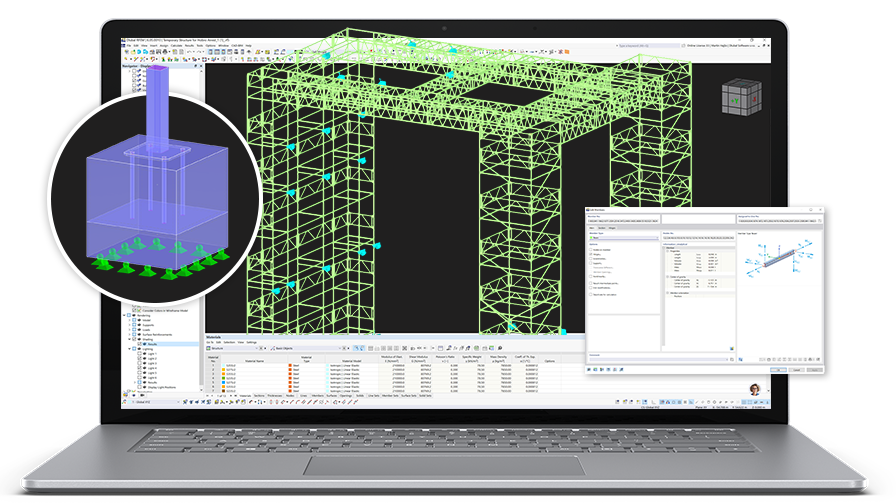Select the Surface Reinforcements tree row
Image resolution: width=896 pixels, height=504 pixels.
pyautogui.click(x=165, y=334)
